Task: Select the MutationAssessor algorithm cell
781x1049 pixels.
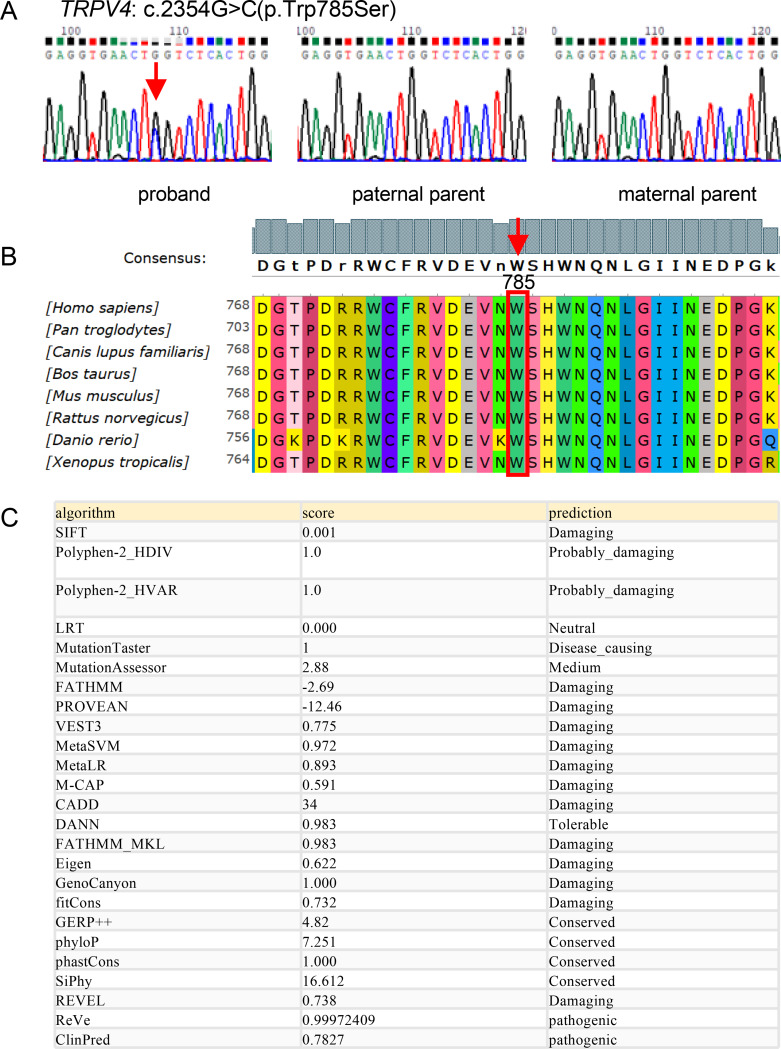Action: (x=177, y=667)
